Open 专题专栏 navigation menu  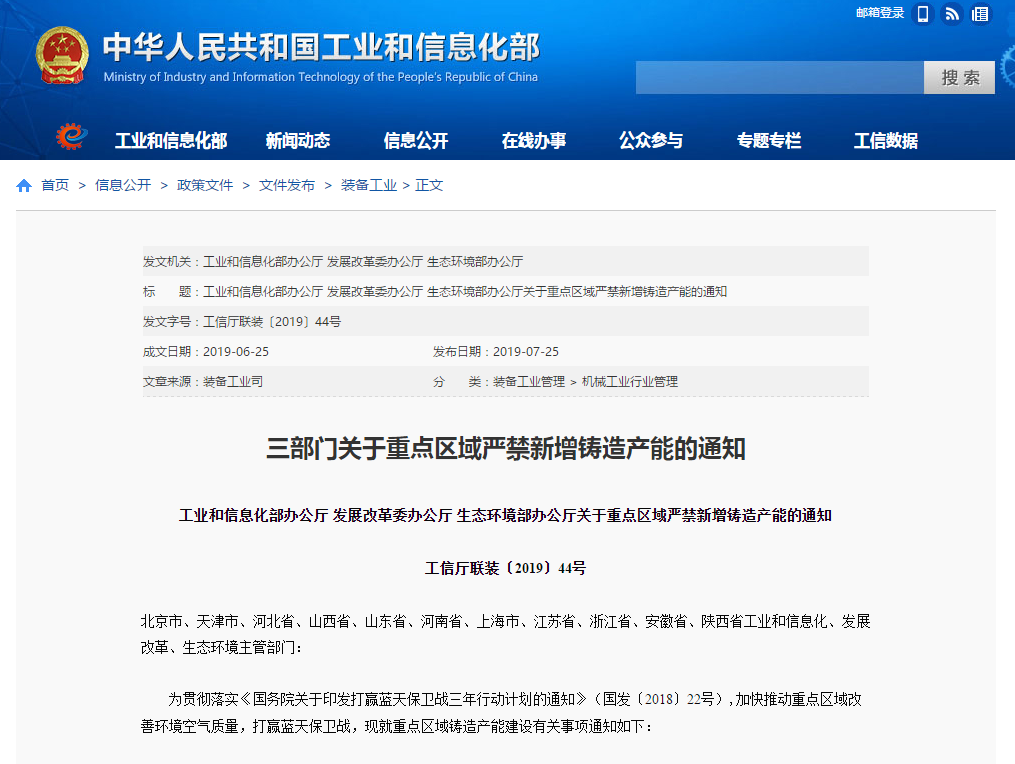(768, 140)
